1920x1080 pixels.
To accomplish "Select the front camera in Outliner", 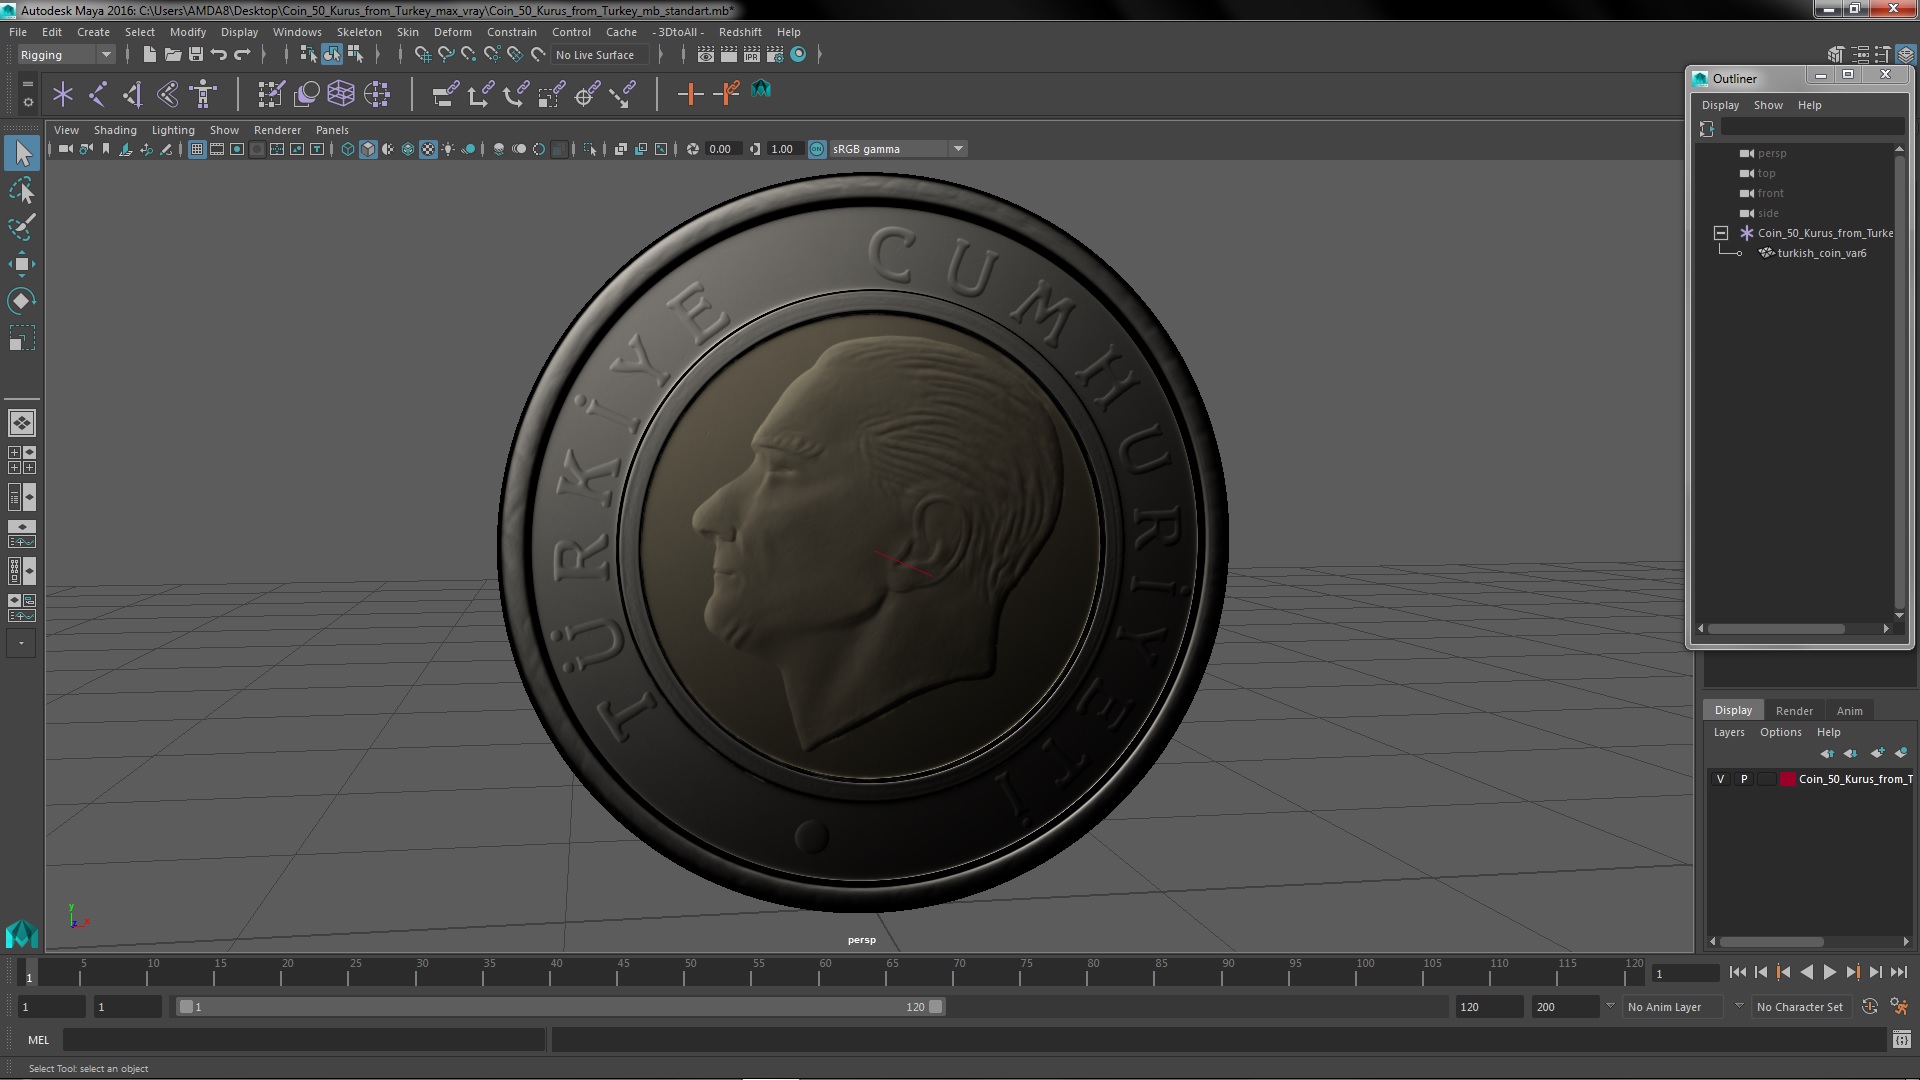I will pyautogui.click(x=1770, y=193).
